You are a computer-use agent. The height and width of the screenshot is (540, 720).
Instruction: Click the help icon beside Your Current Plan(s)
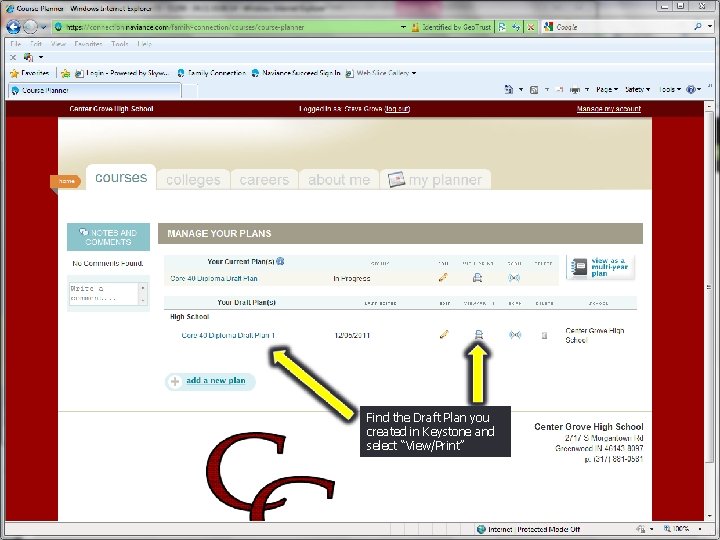tap(280, 261)
